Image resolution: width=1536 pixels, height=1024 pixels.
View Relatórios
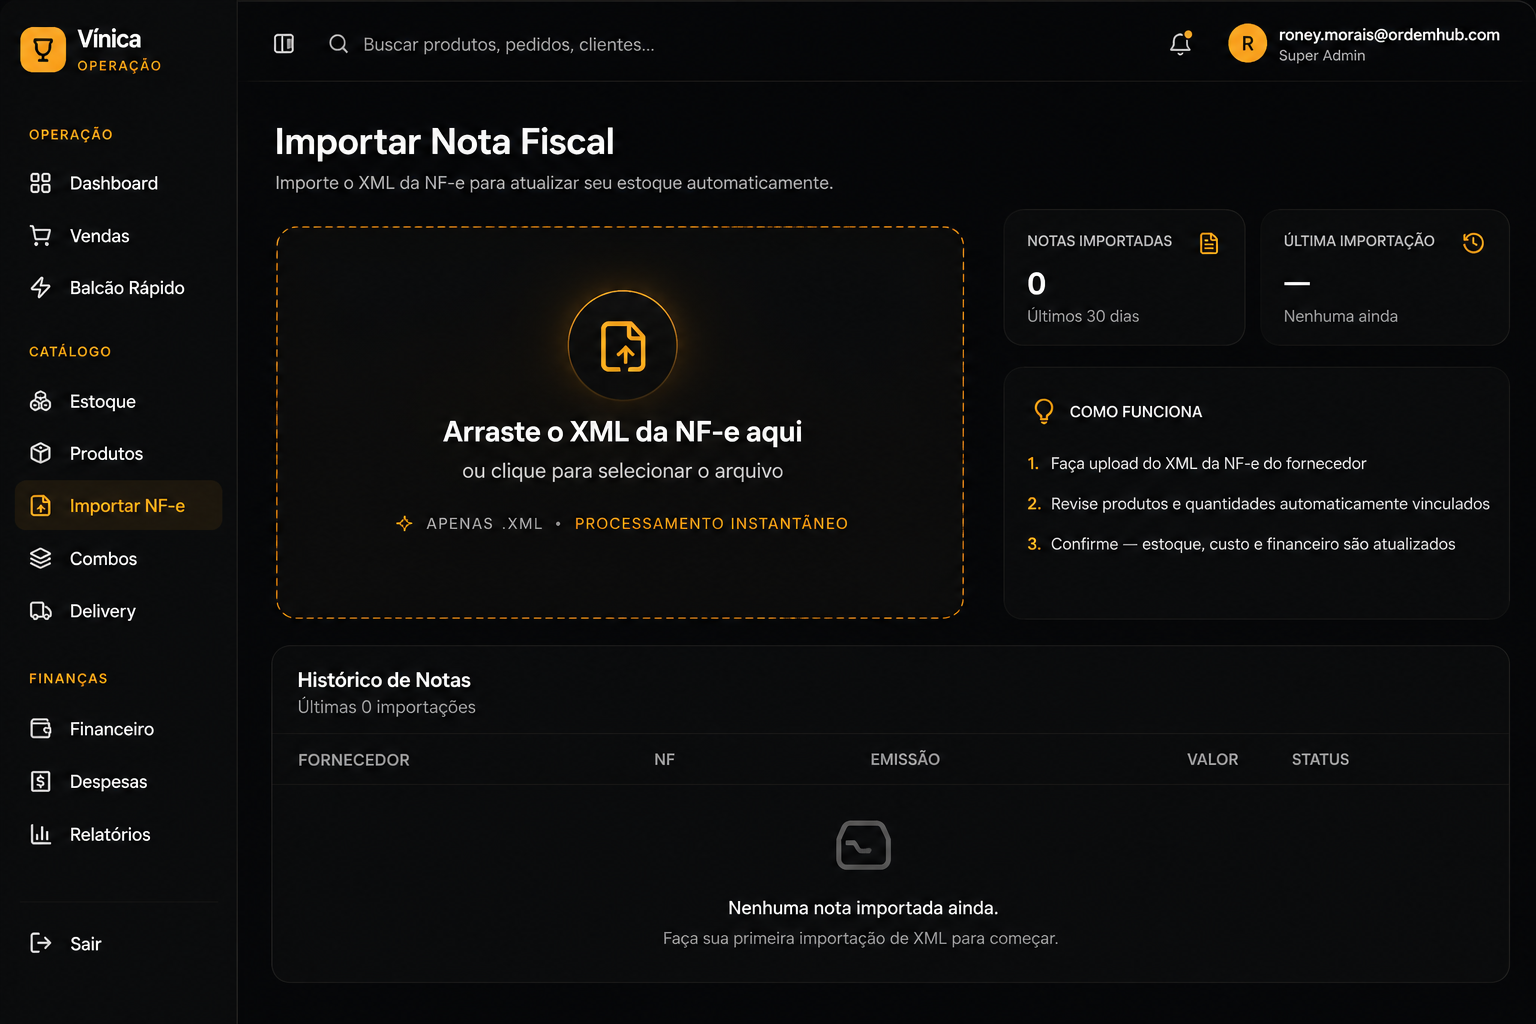pyautogui.click(x=118, y=834)
